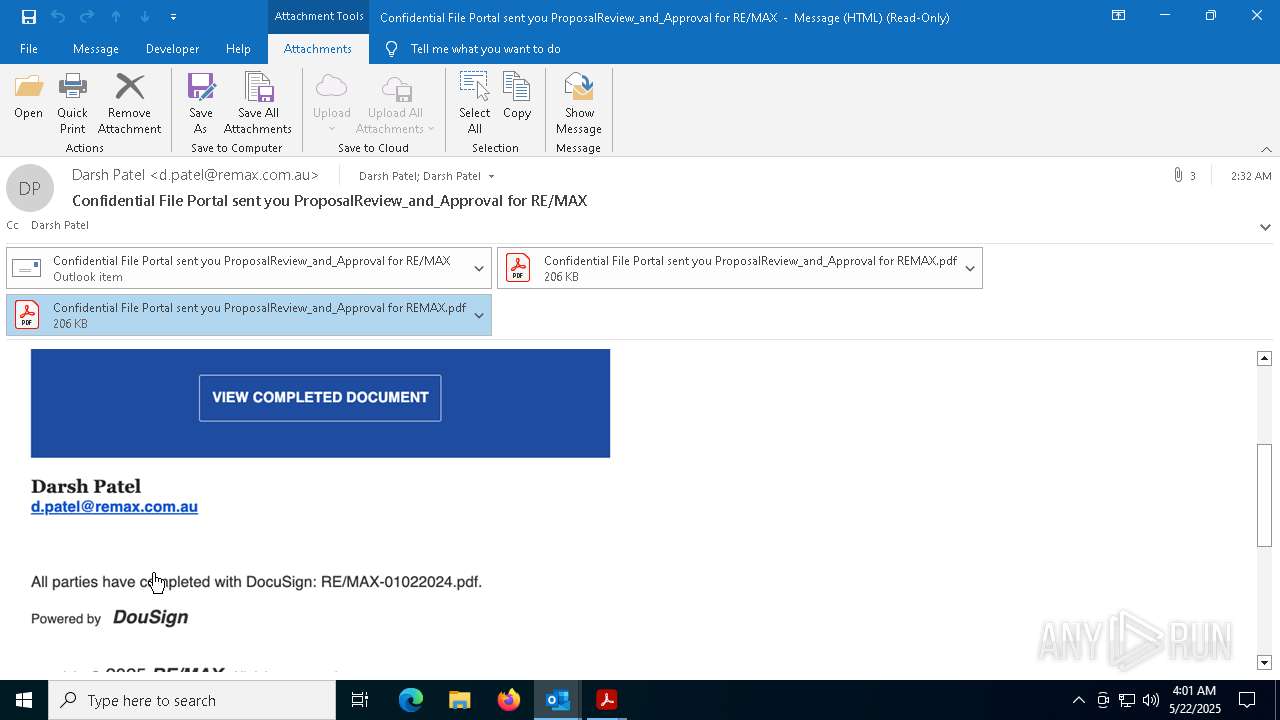Switch to the Developer tab
This screenshot has height=720, width=1280.
point(172,49)
